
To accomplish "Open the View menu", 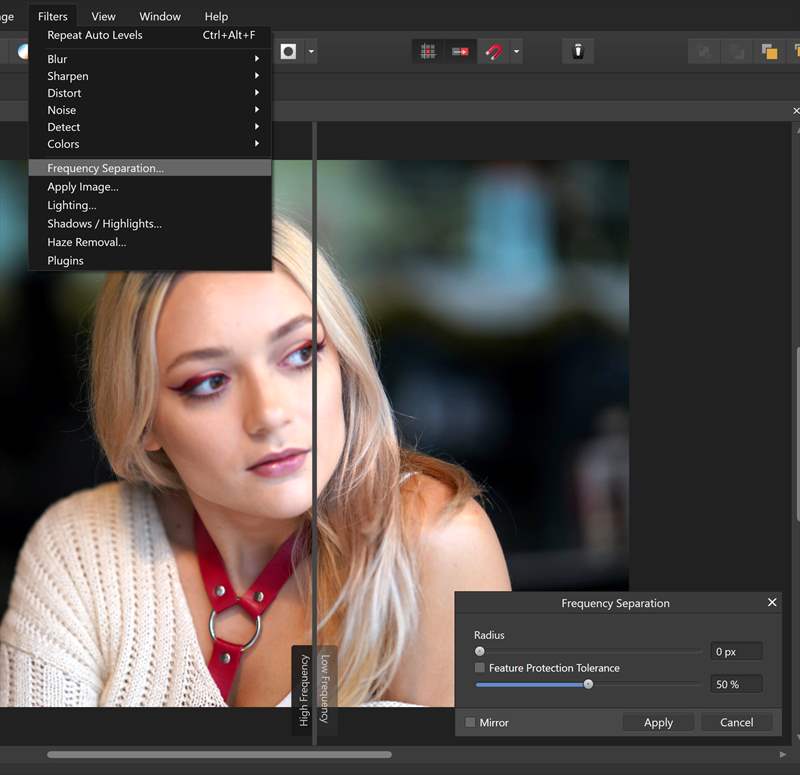I will click(x=103, y=16).
